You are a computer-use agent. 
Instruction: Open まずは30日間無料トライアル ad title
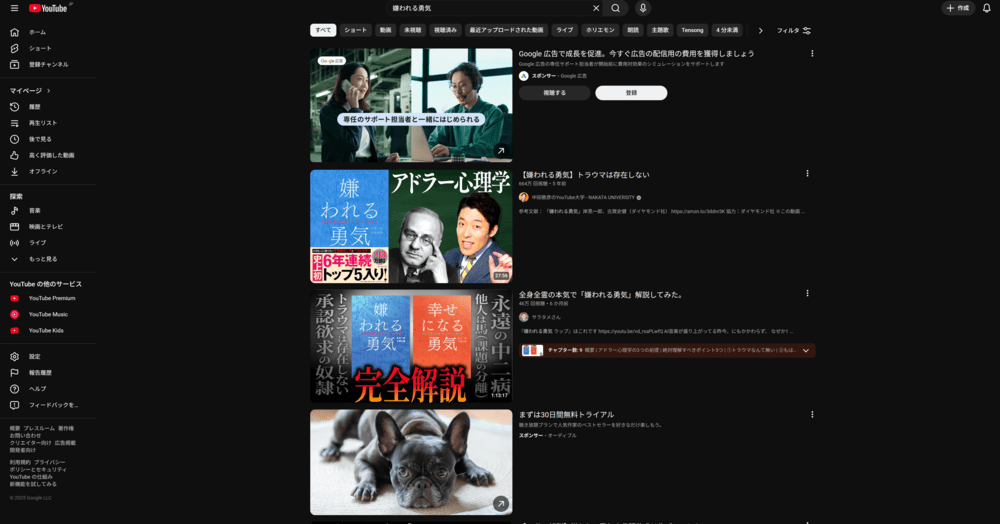pos(566,415)
